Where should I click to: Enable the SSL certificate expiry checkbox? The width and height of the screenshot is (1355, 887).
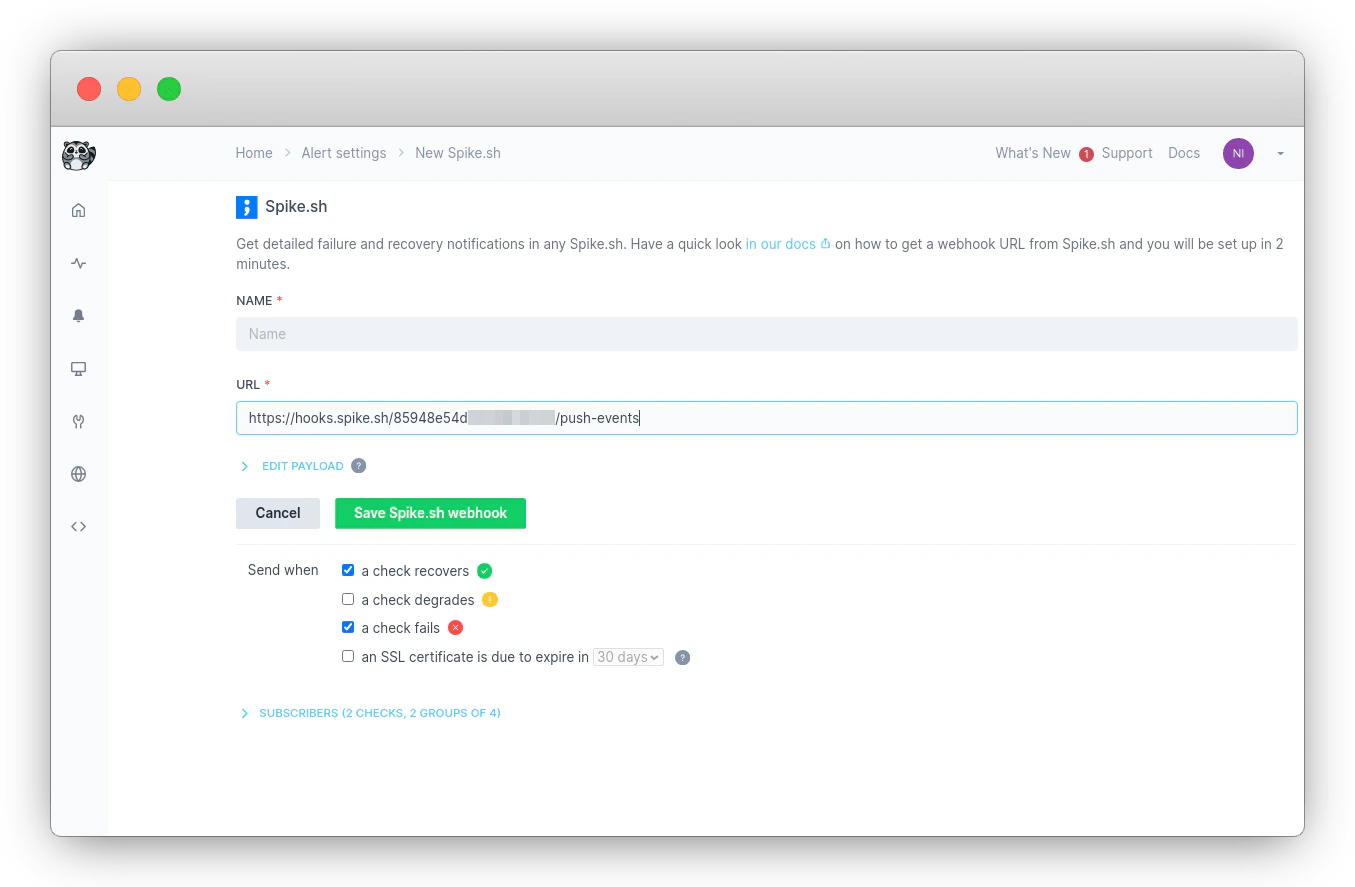point(348,656)
